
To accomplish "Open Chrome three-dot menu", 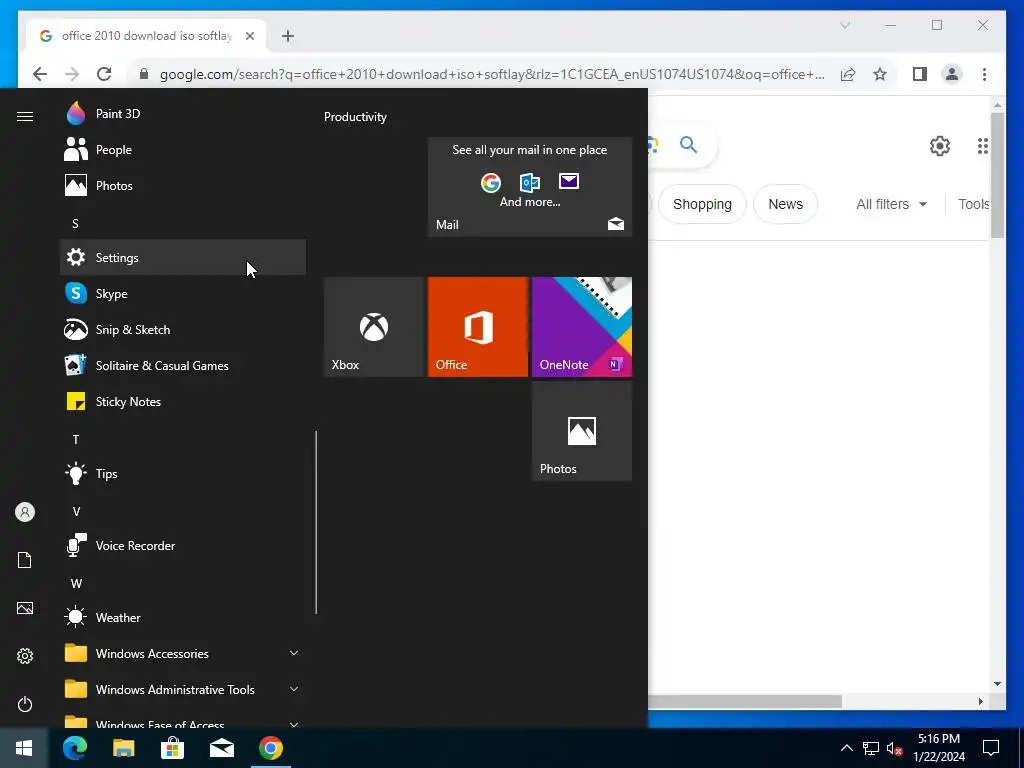I will (x=984, y=74).
